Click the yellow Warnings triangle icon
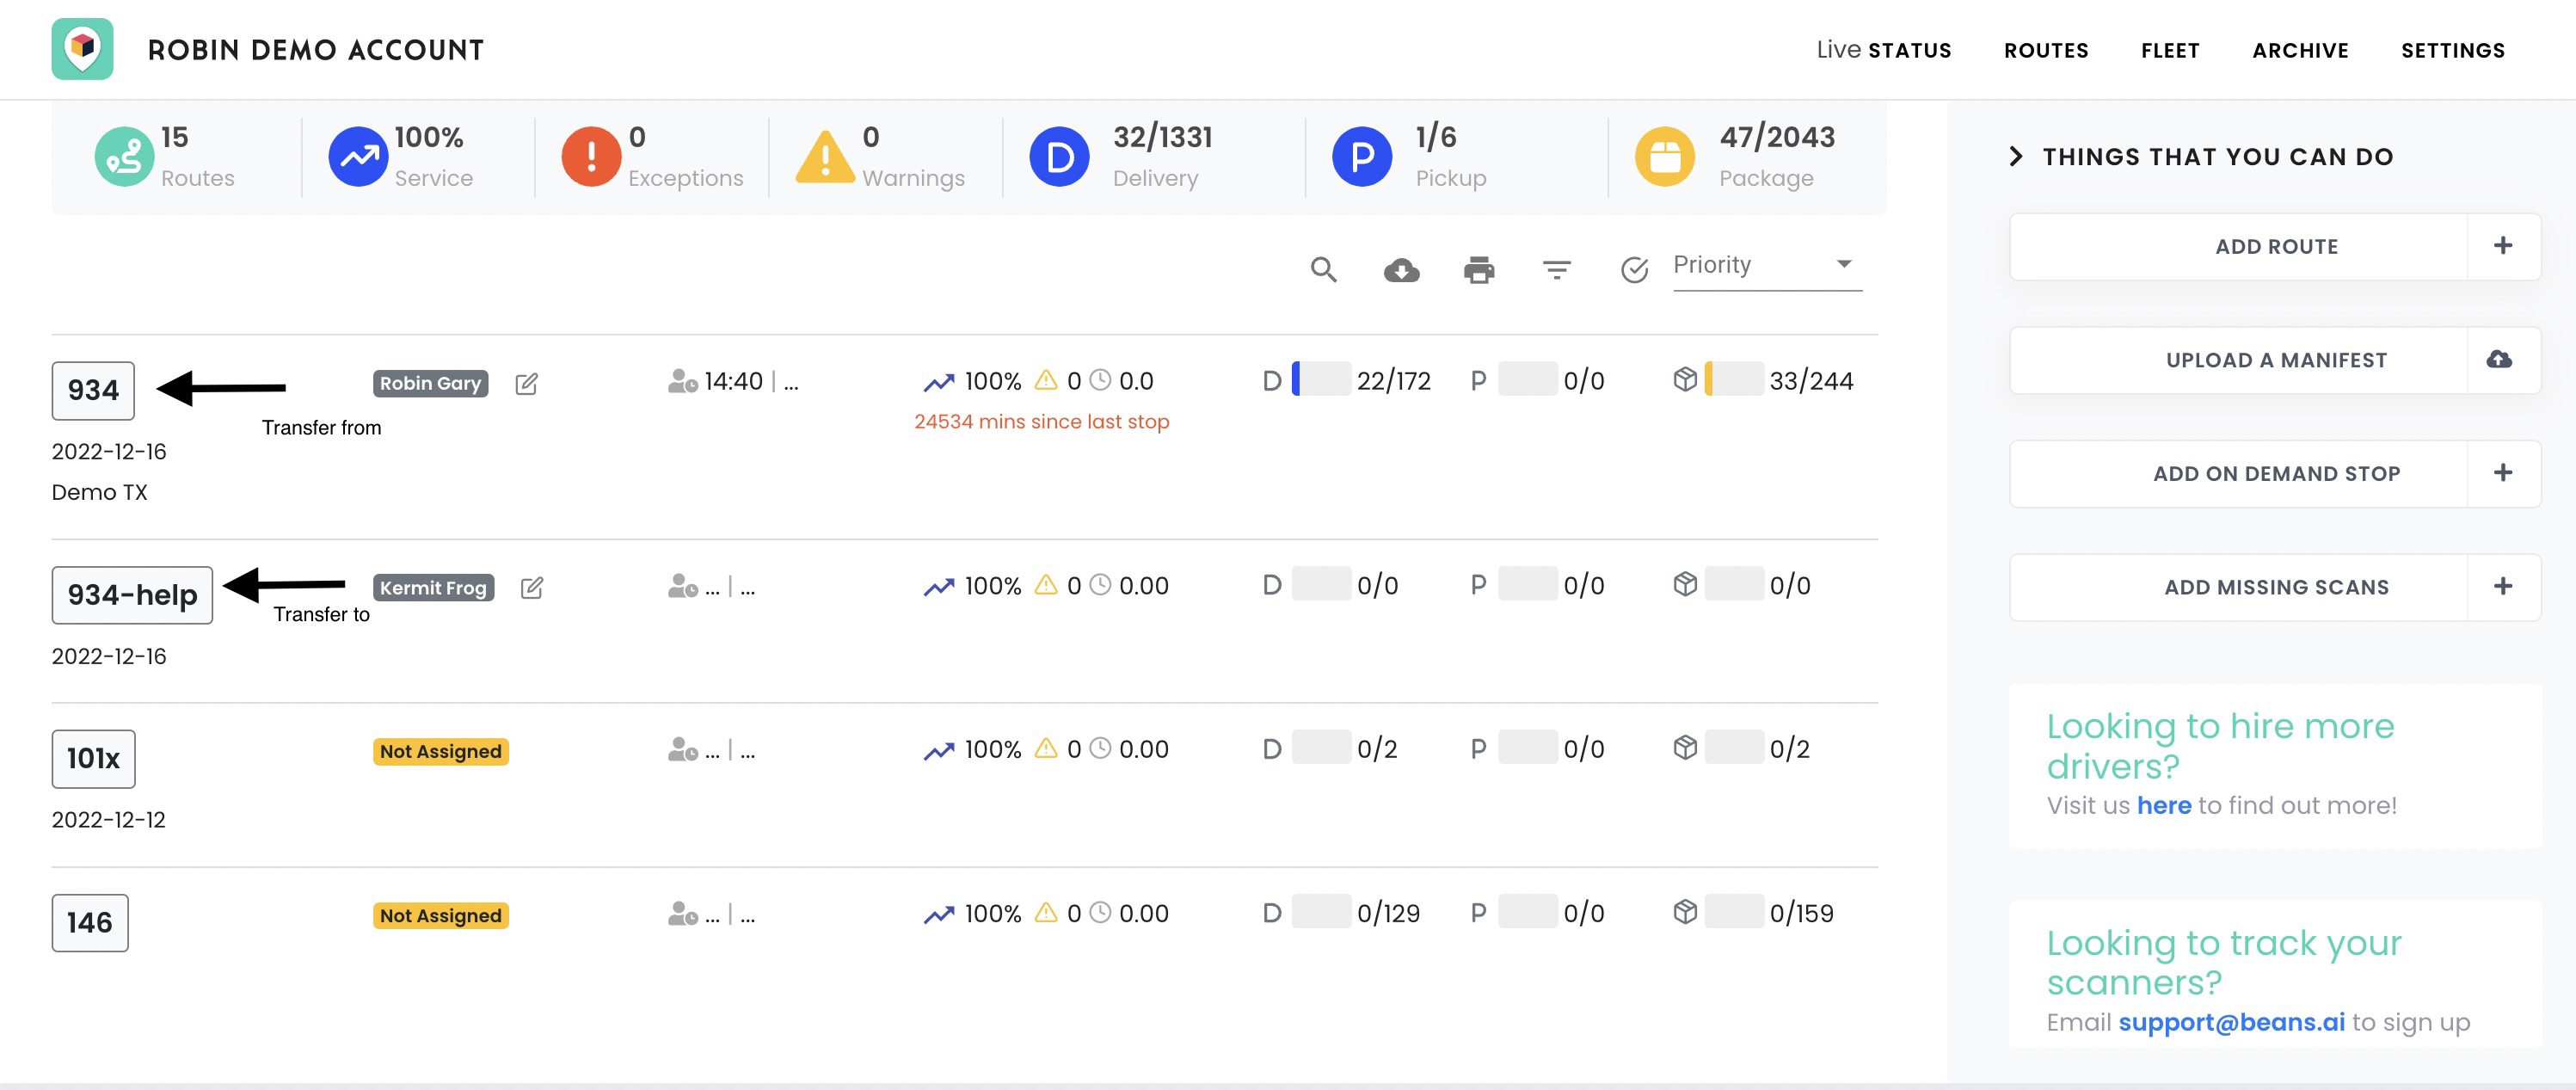 point(824,157)
